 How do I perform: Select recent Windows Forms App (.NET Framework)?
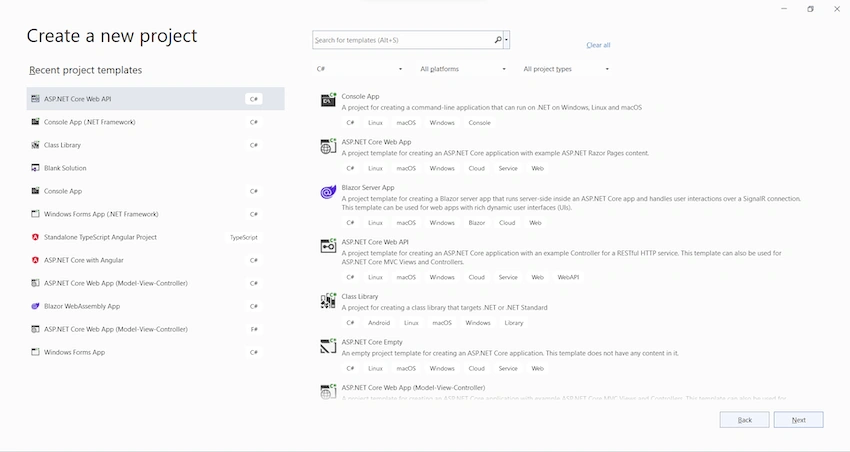156,214
